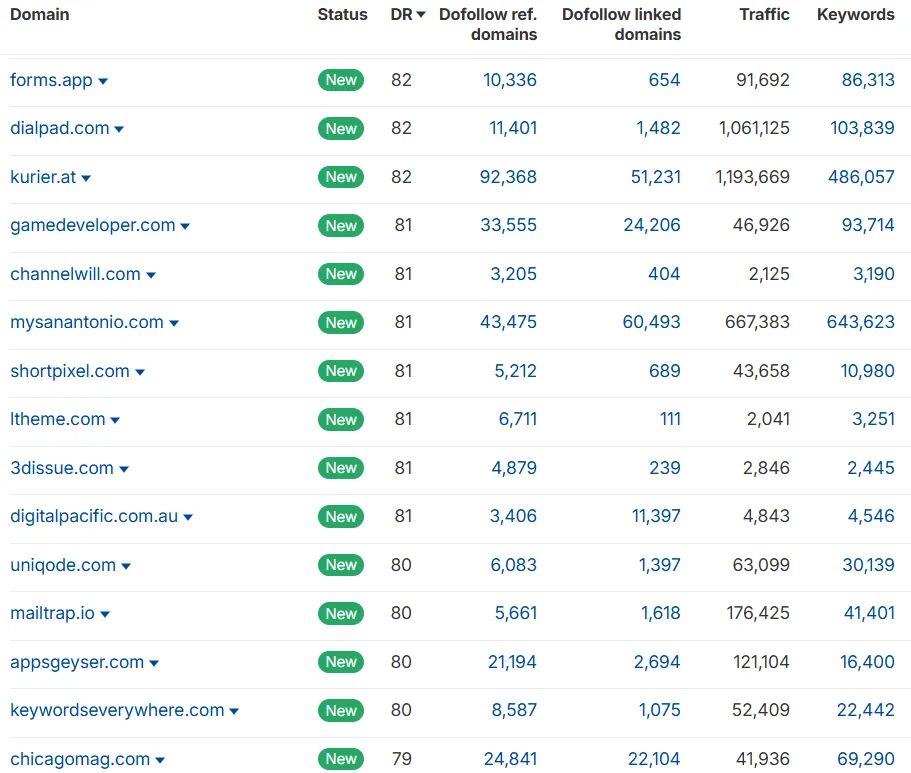Image resolution: width=911 pixels, height=773 pixels.
Task: Expand the dropdown arrow next to appsgeyser.com
Action: (x=154, y=664)
